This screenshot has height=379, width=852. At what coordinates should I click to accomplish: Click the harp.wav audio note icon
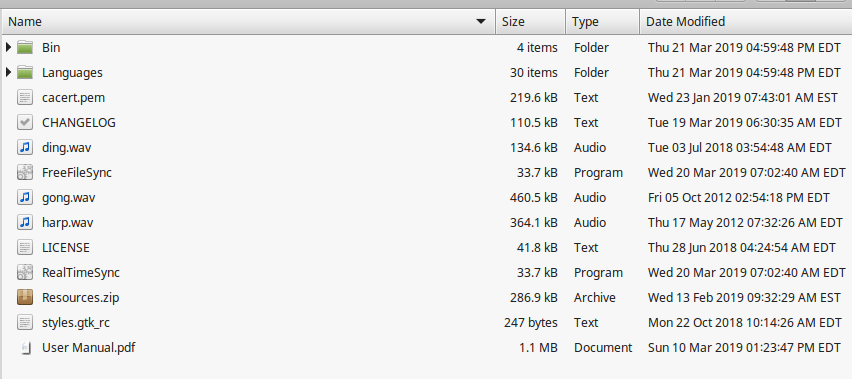tap(25, 223)
